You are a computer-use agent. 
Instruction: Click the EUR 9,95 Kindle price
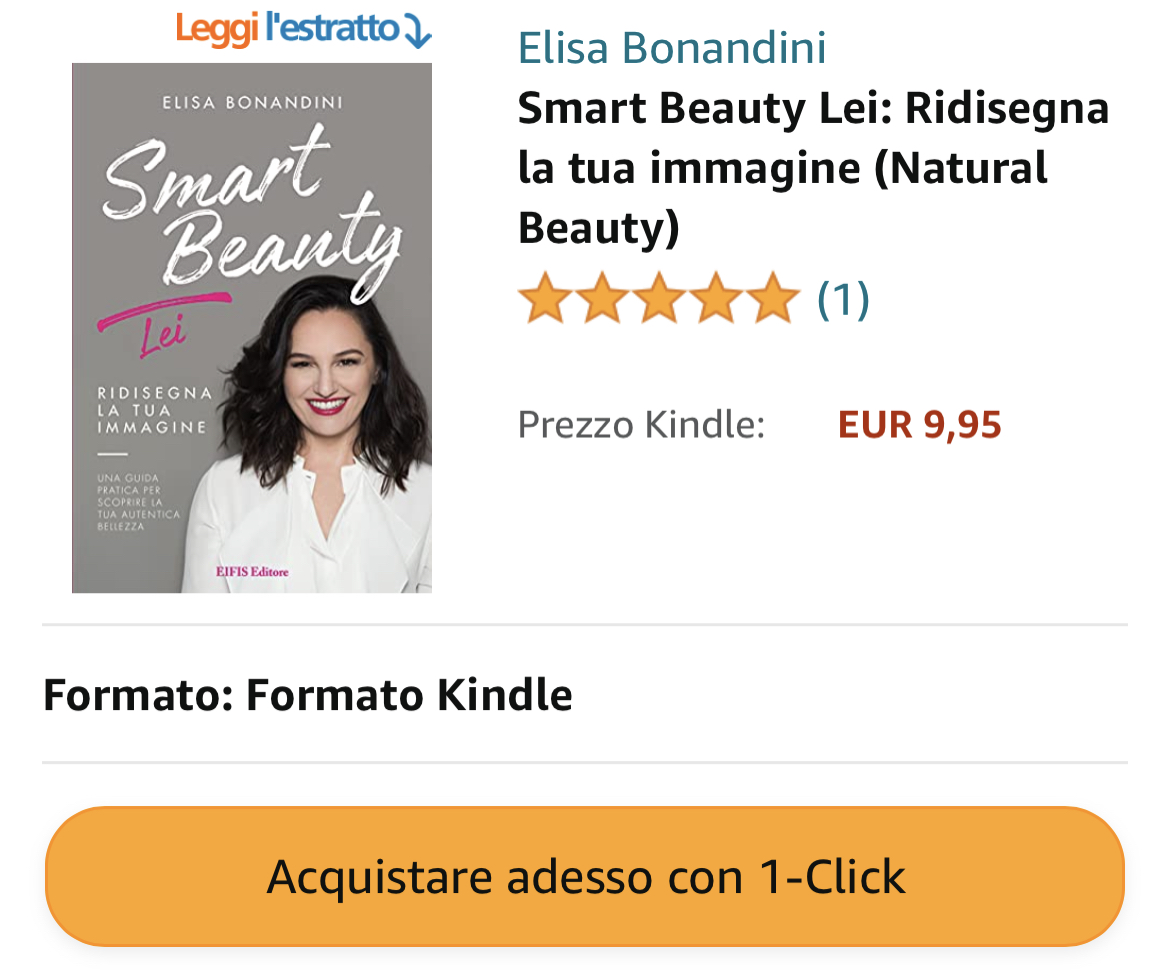919,425
